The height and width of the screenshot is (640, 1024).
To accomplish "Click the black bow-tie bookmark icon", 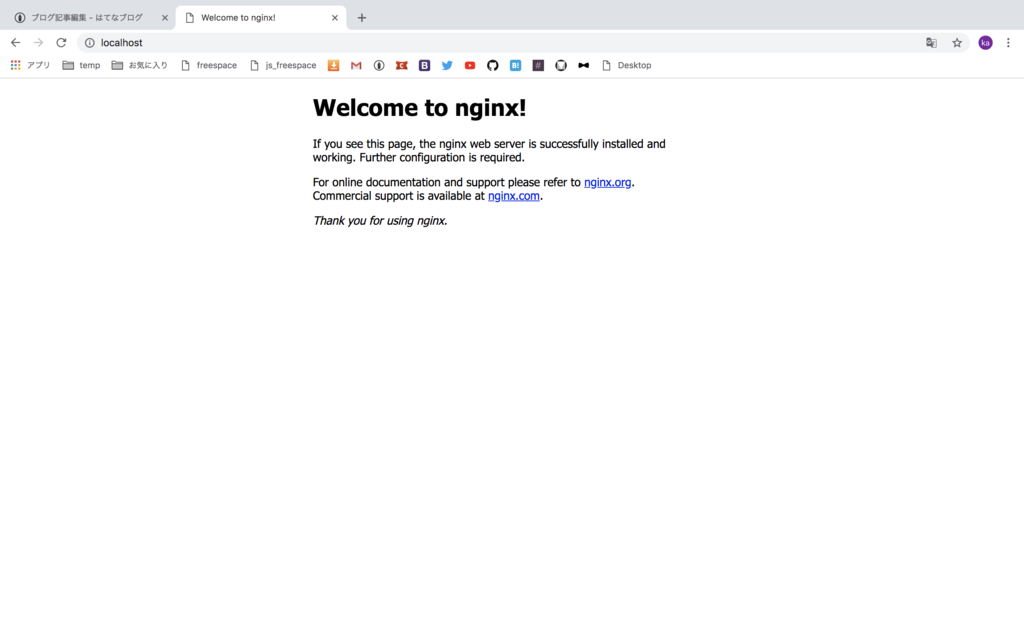I will [584, 65].
